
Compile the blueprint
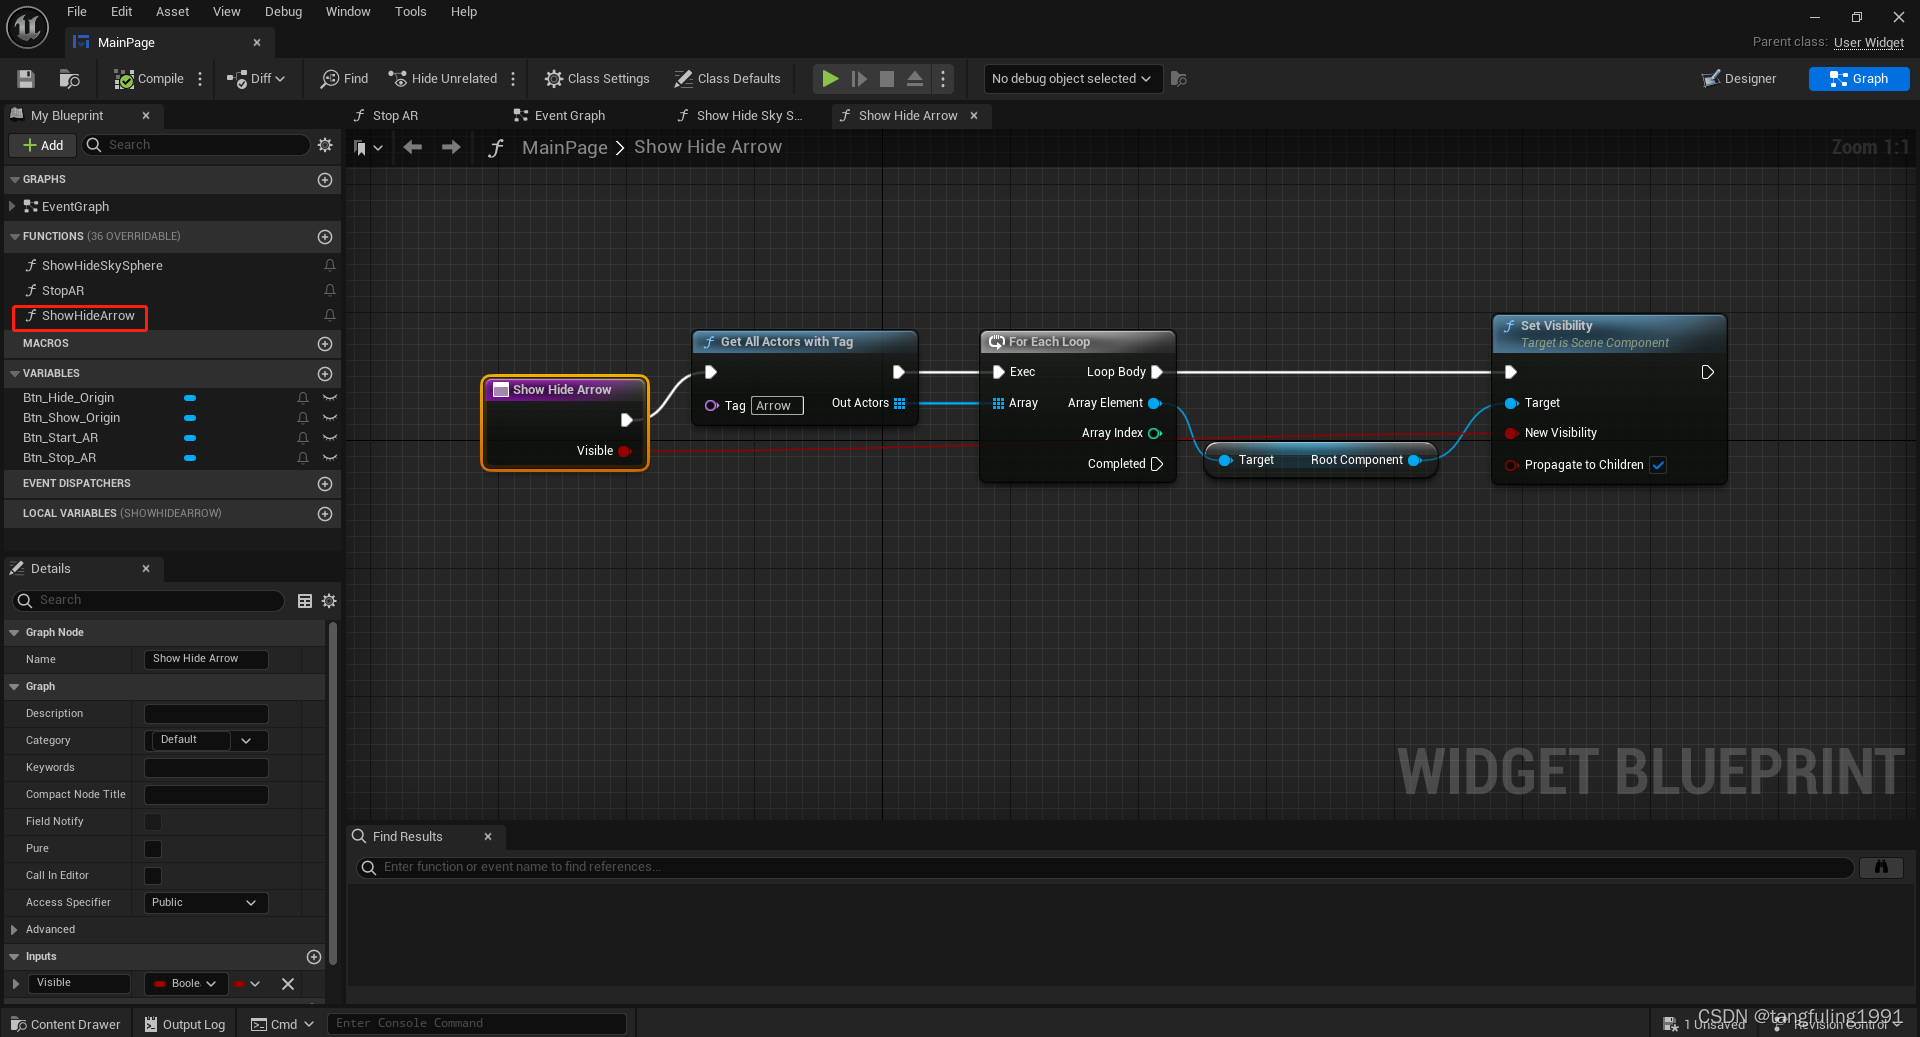149,79
